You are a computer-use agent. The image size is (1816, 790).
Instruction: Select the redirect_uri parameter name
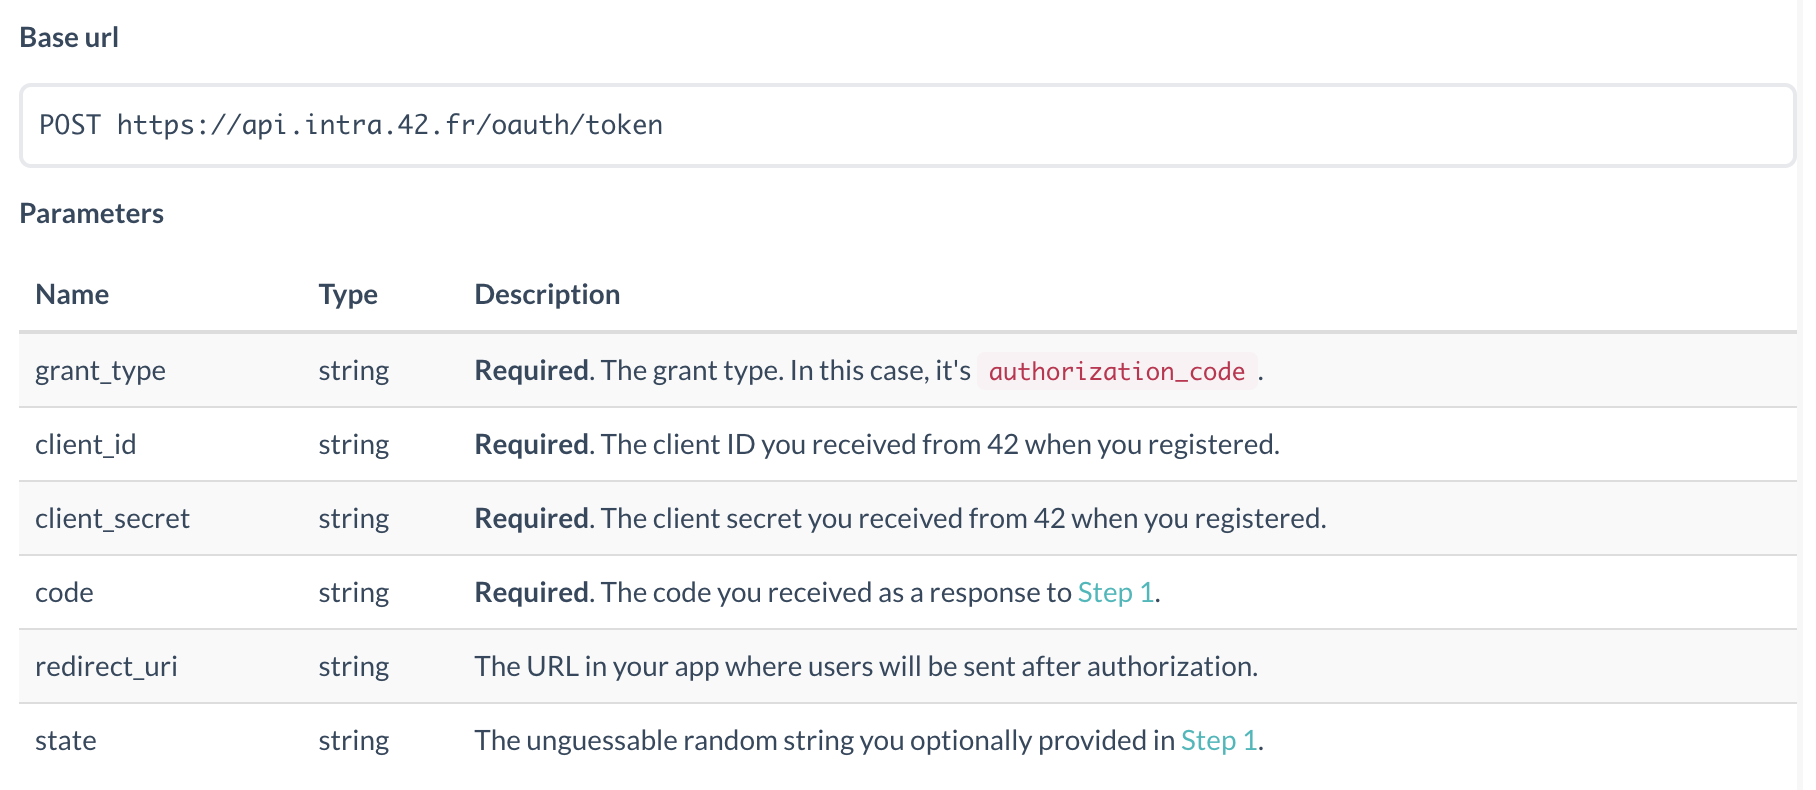[106, 667]
